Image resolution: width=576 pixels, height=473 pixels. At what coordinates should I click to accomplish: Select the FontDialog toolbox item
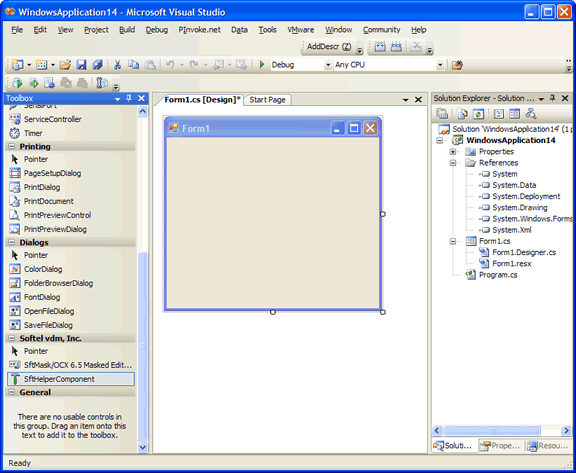[71, 297]
